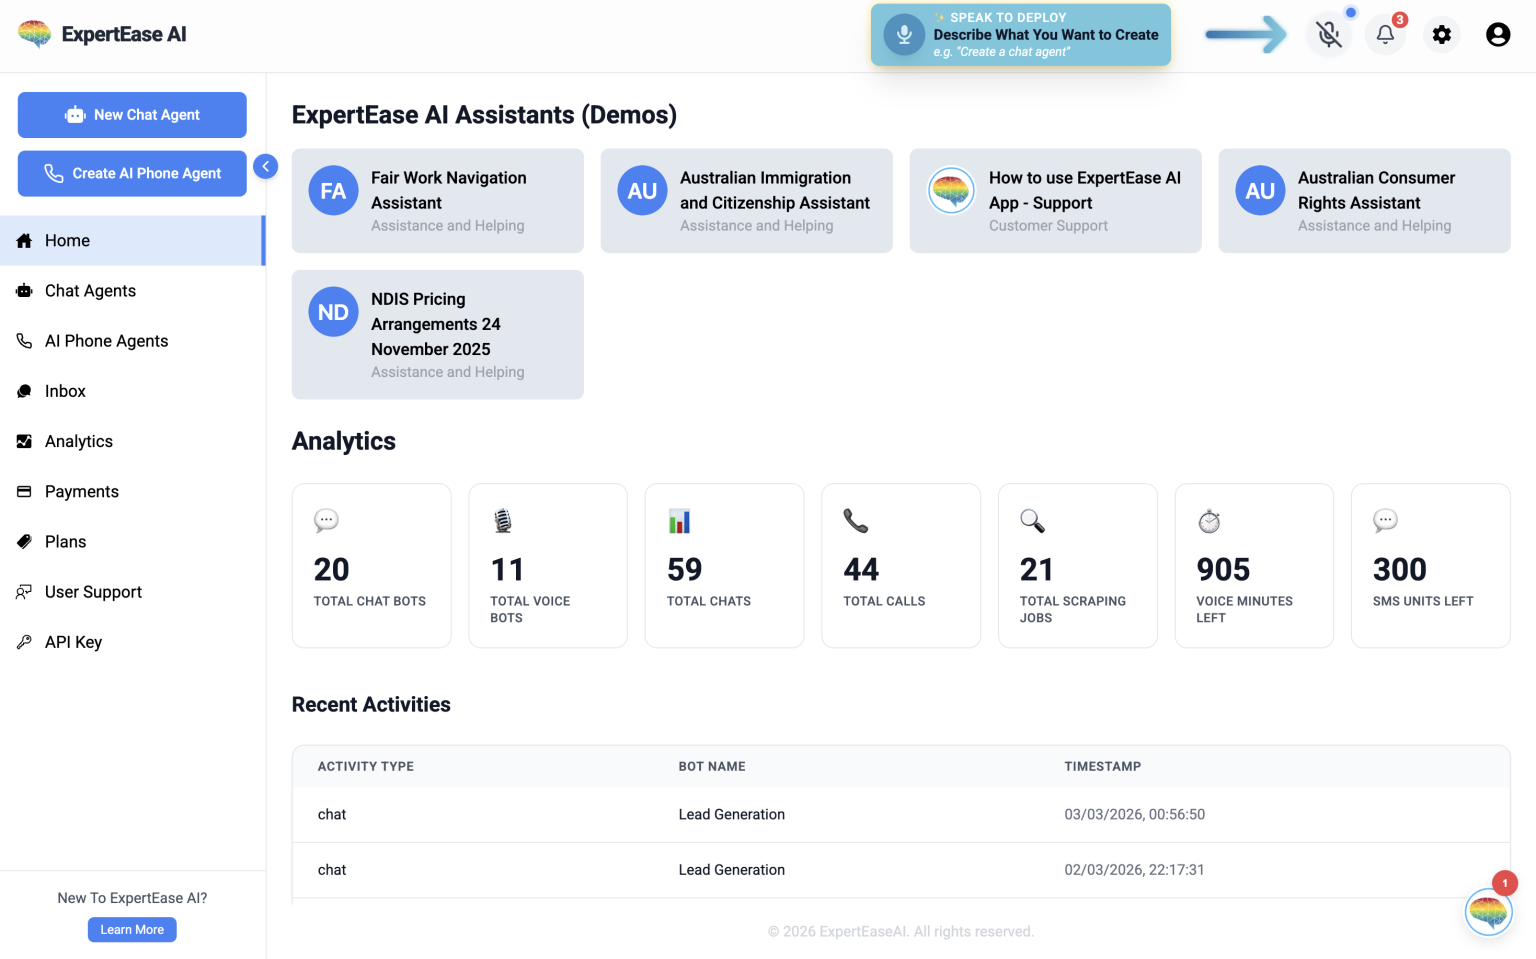Go to Chat Agents in the sidebar
The height and width of the screenshot is (959, 1536).
click(90, 291)
